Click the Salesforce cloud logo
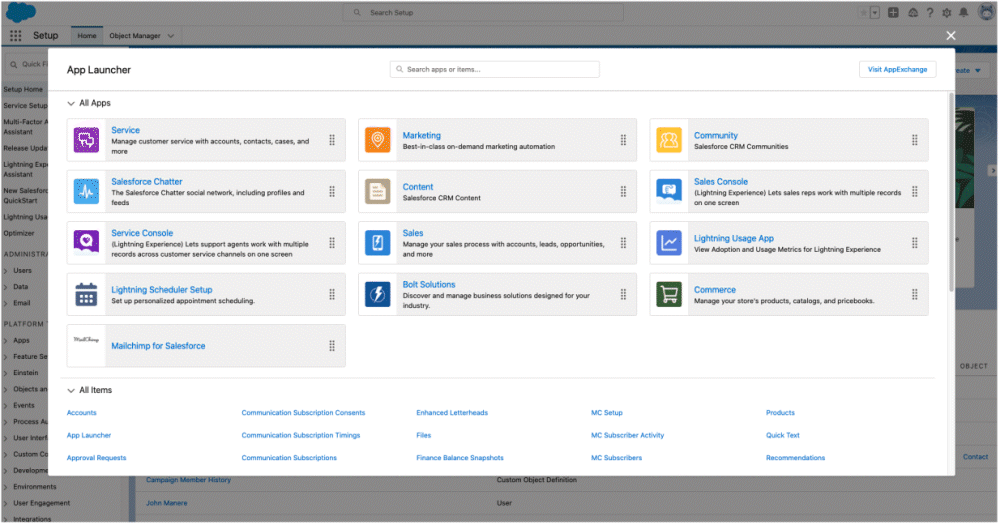This screenshot has height=525, width=1000. point(20,11)
